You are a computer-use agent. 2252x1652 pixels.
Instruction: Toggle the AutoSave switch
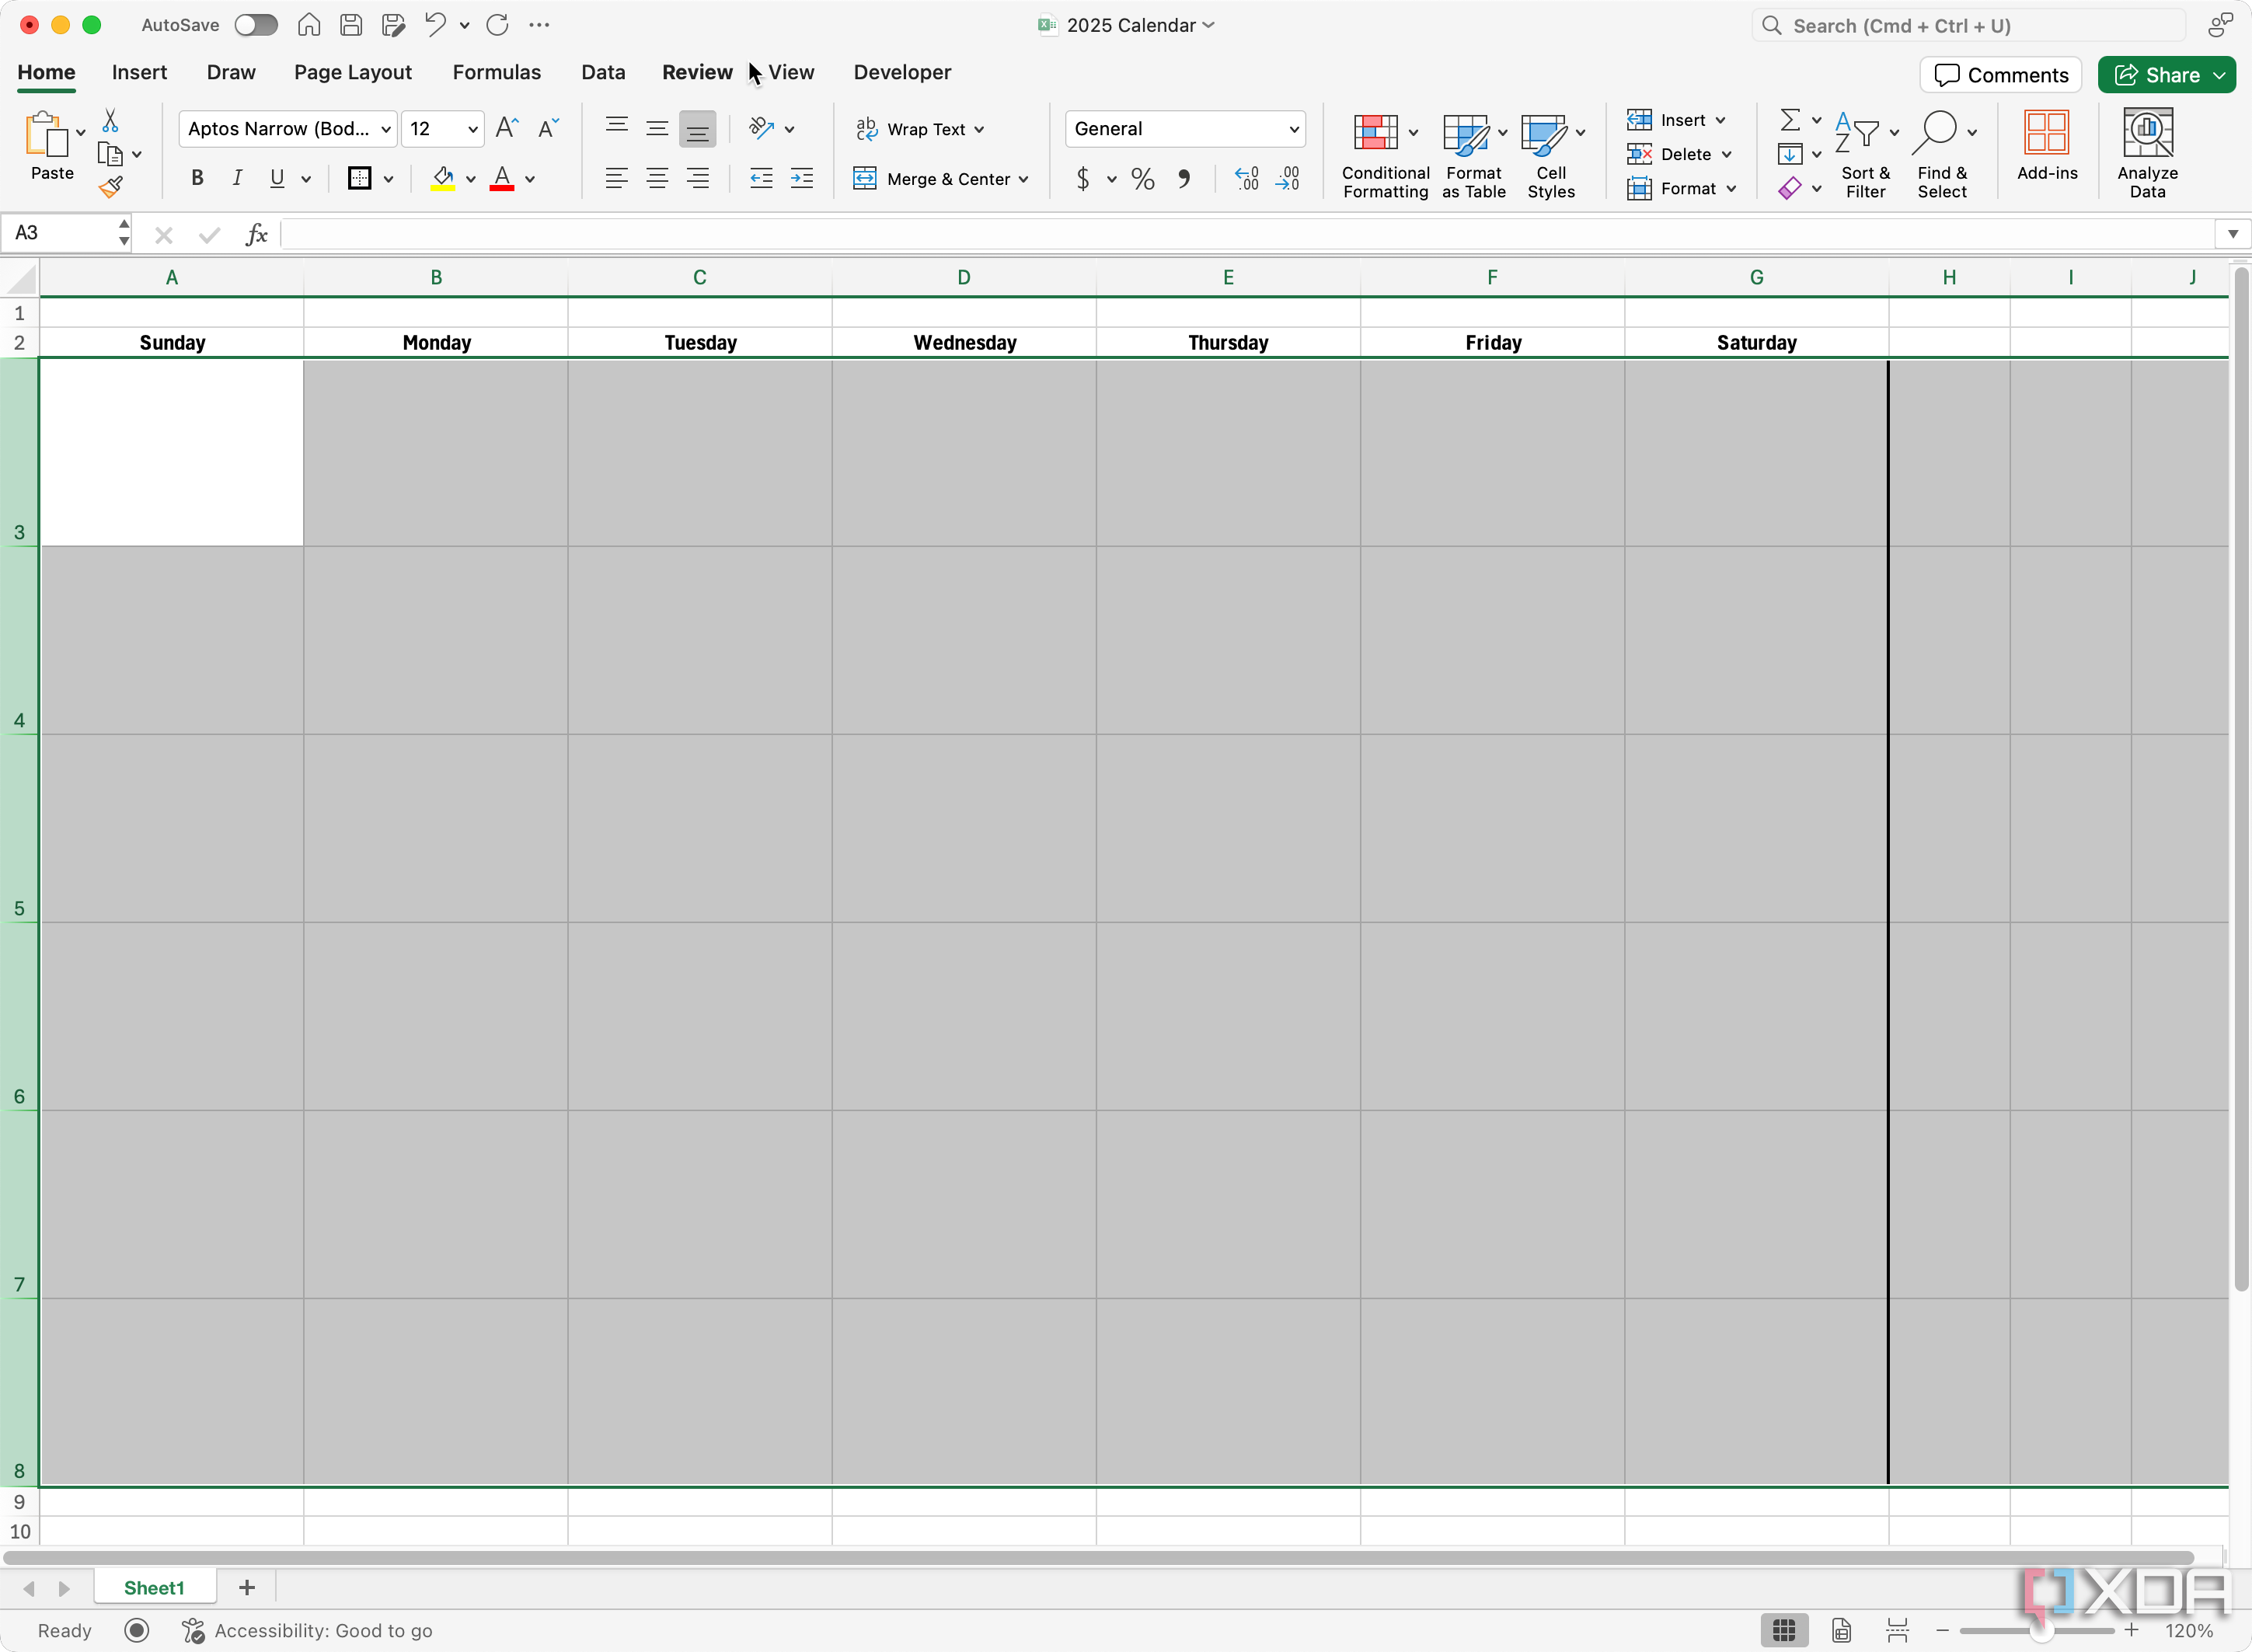click(259, 24)
